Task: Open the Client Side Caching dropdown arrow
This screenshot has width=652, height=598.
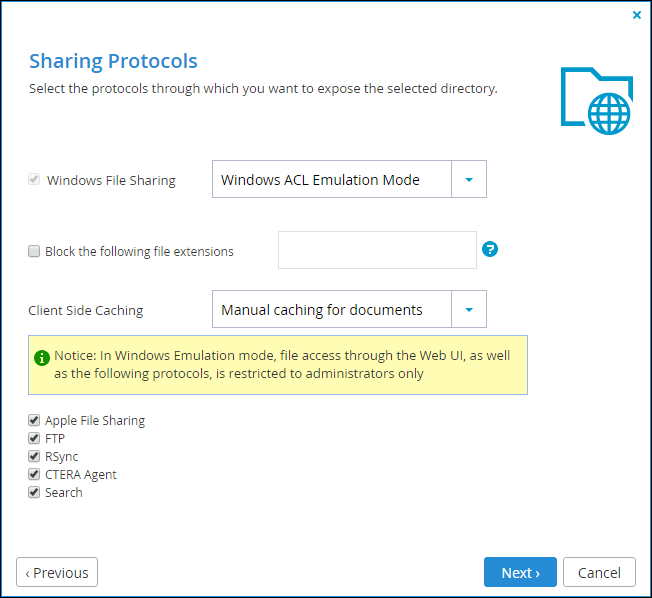Action: point(469,309)
